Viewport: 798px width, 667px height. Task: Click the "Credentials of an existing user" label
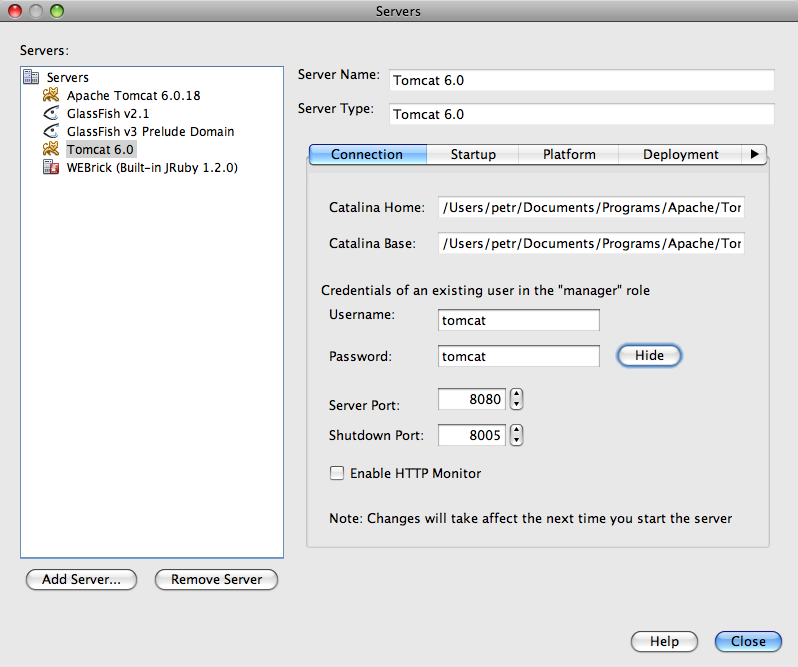coord(485,291)
